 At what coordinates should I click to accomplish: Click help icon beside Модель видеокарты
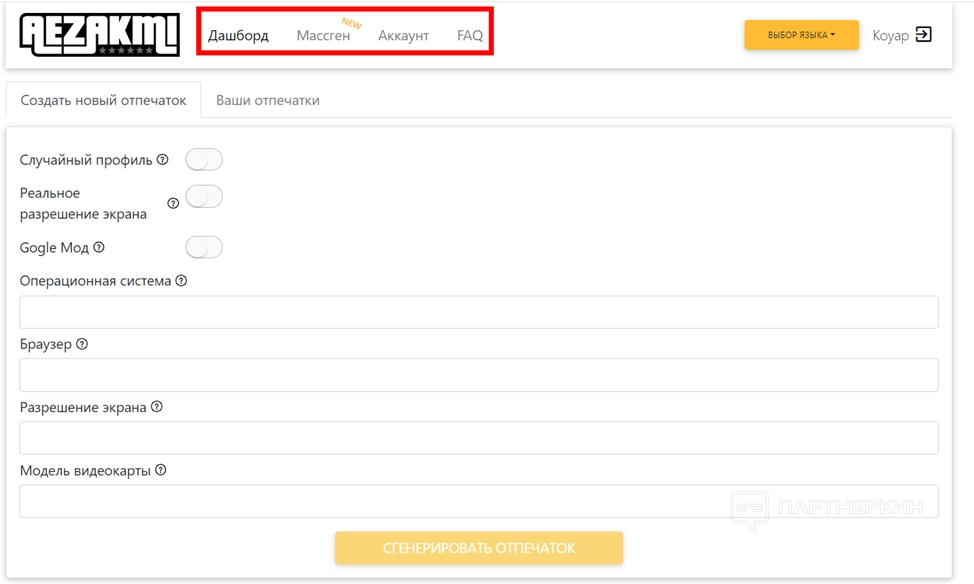[x=161, y=470]
